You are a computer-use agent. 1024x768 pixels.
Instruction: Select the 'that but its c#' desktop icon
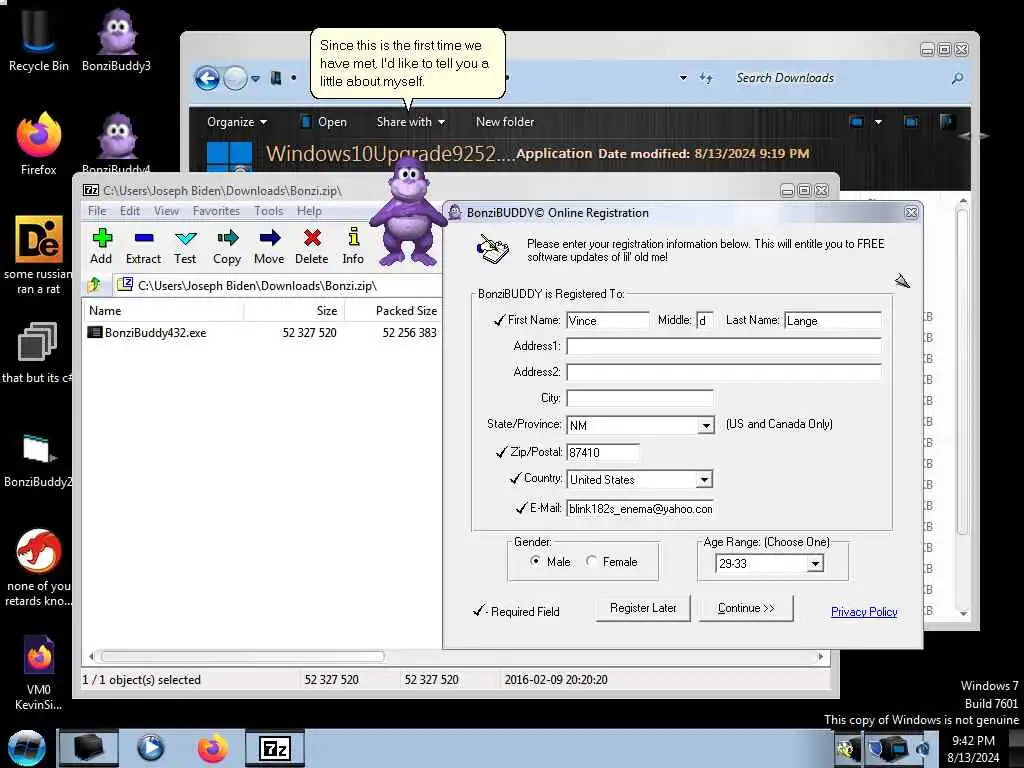[x=37, y=353]
